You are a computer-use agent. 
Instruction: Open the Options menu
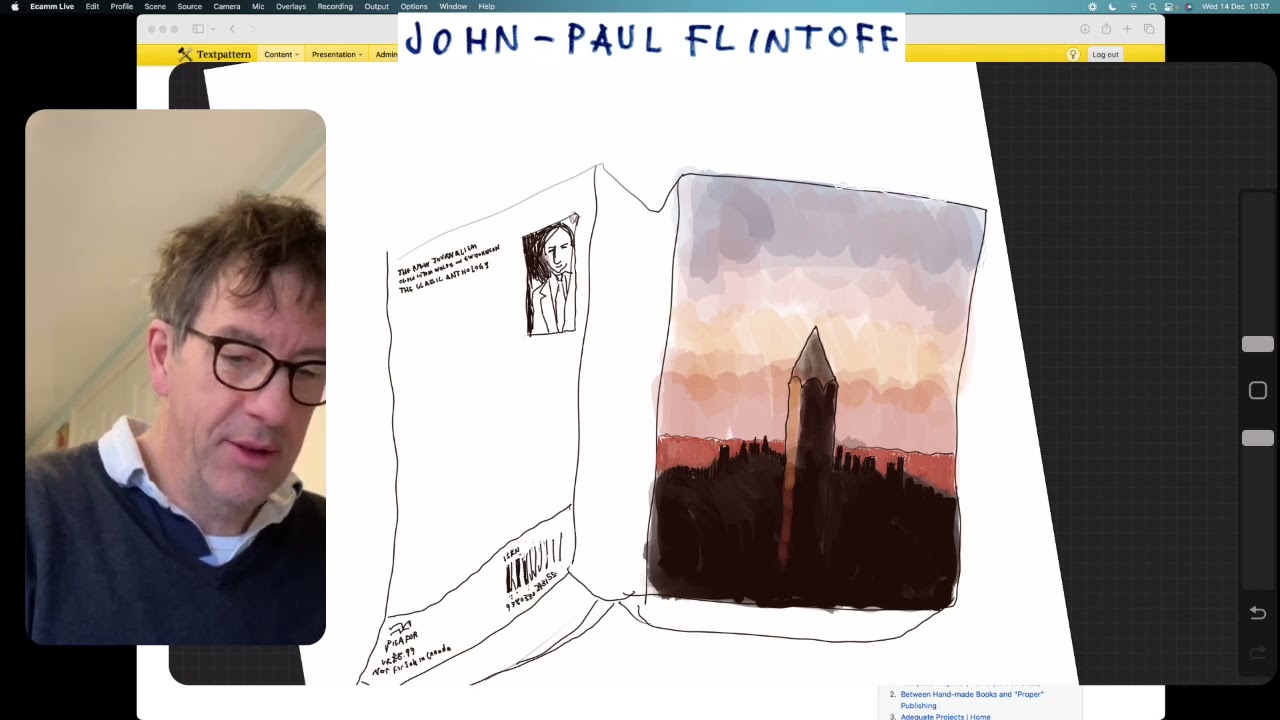(414, 6)
